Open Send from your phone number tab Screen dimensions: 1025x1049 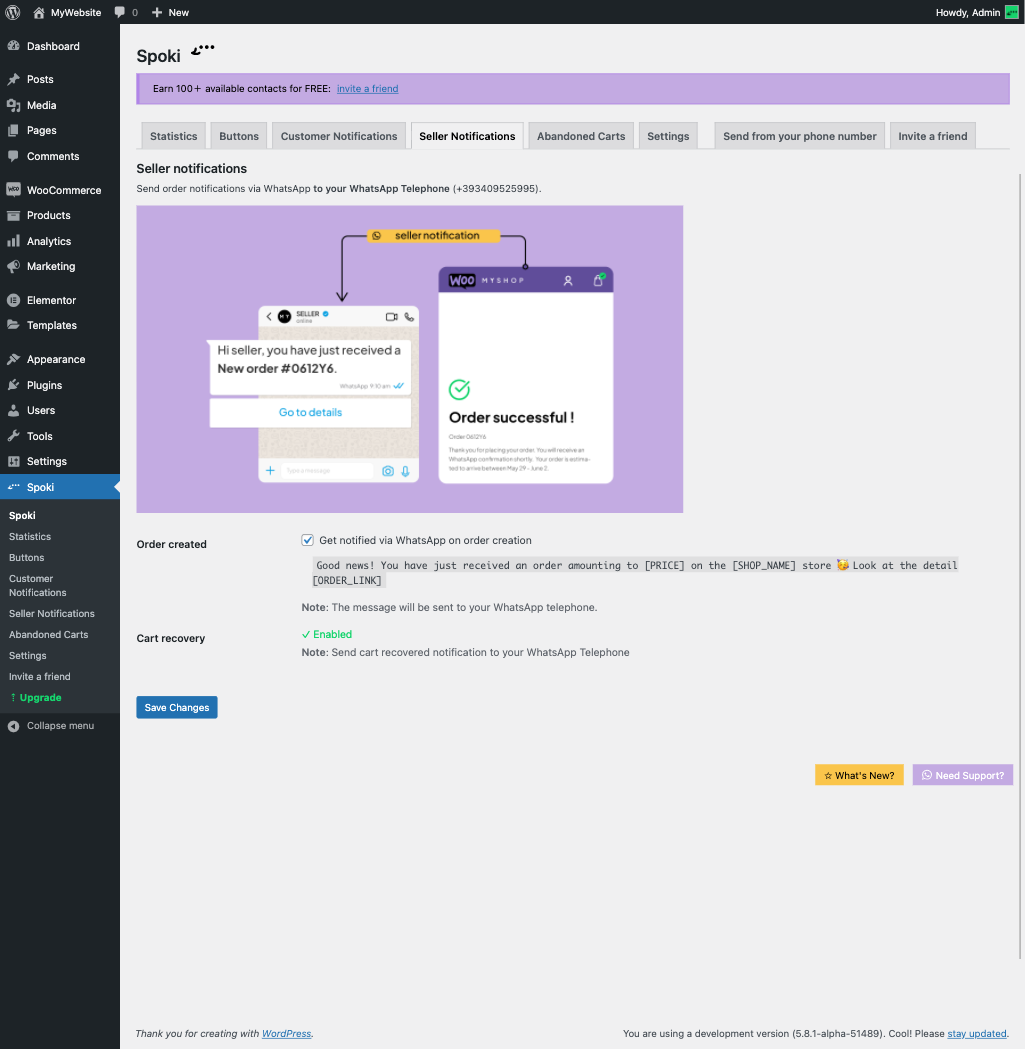(800, 136)
